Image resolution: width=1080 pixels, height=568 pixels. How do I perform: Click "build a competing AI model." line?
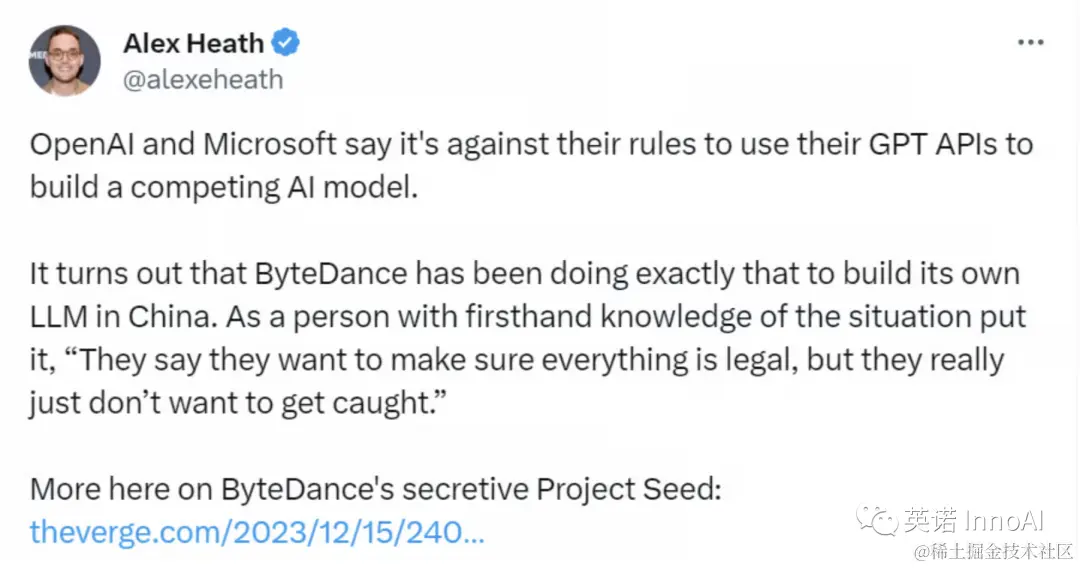pos(224,187)
